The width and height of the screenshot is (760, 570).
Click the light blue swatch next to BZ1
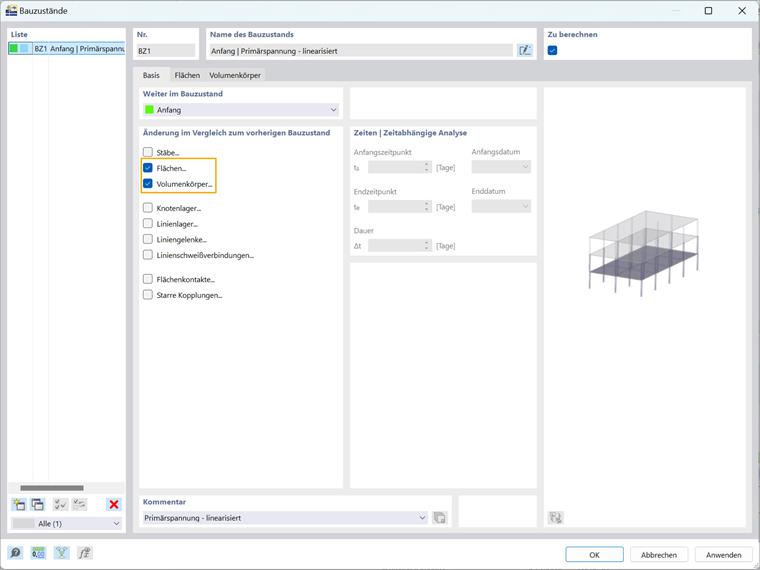24,48
